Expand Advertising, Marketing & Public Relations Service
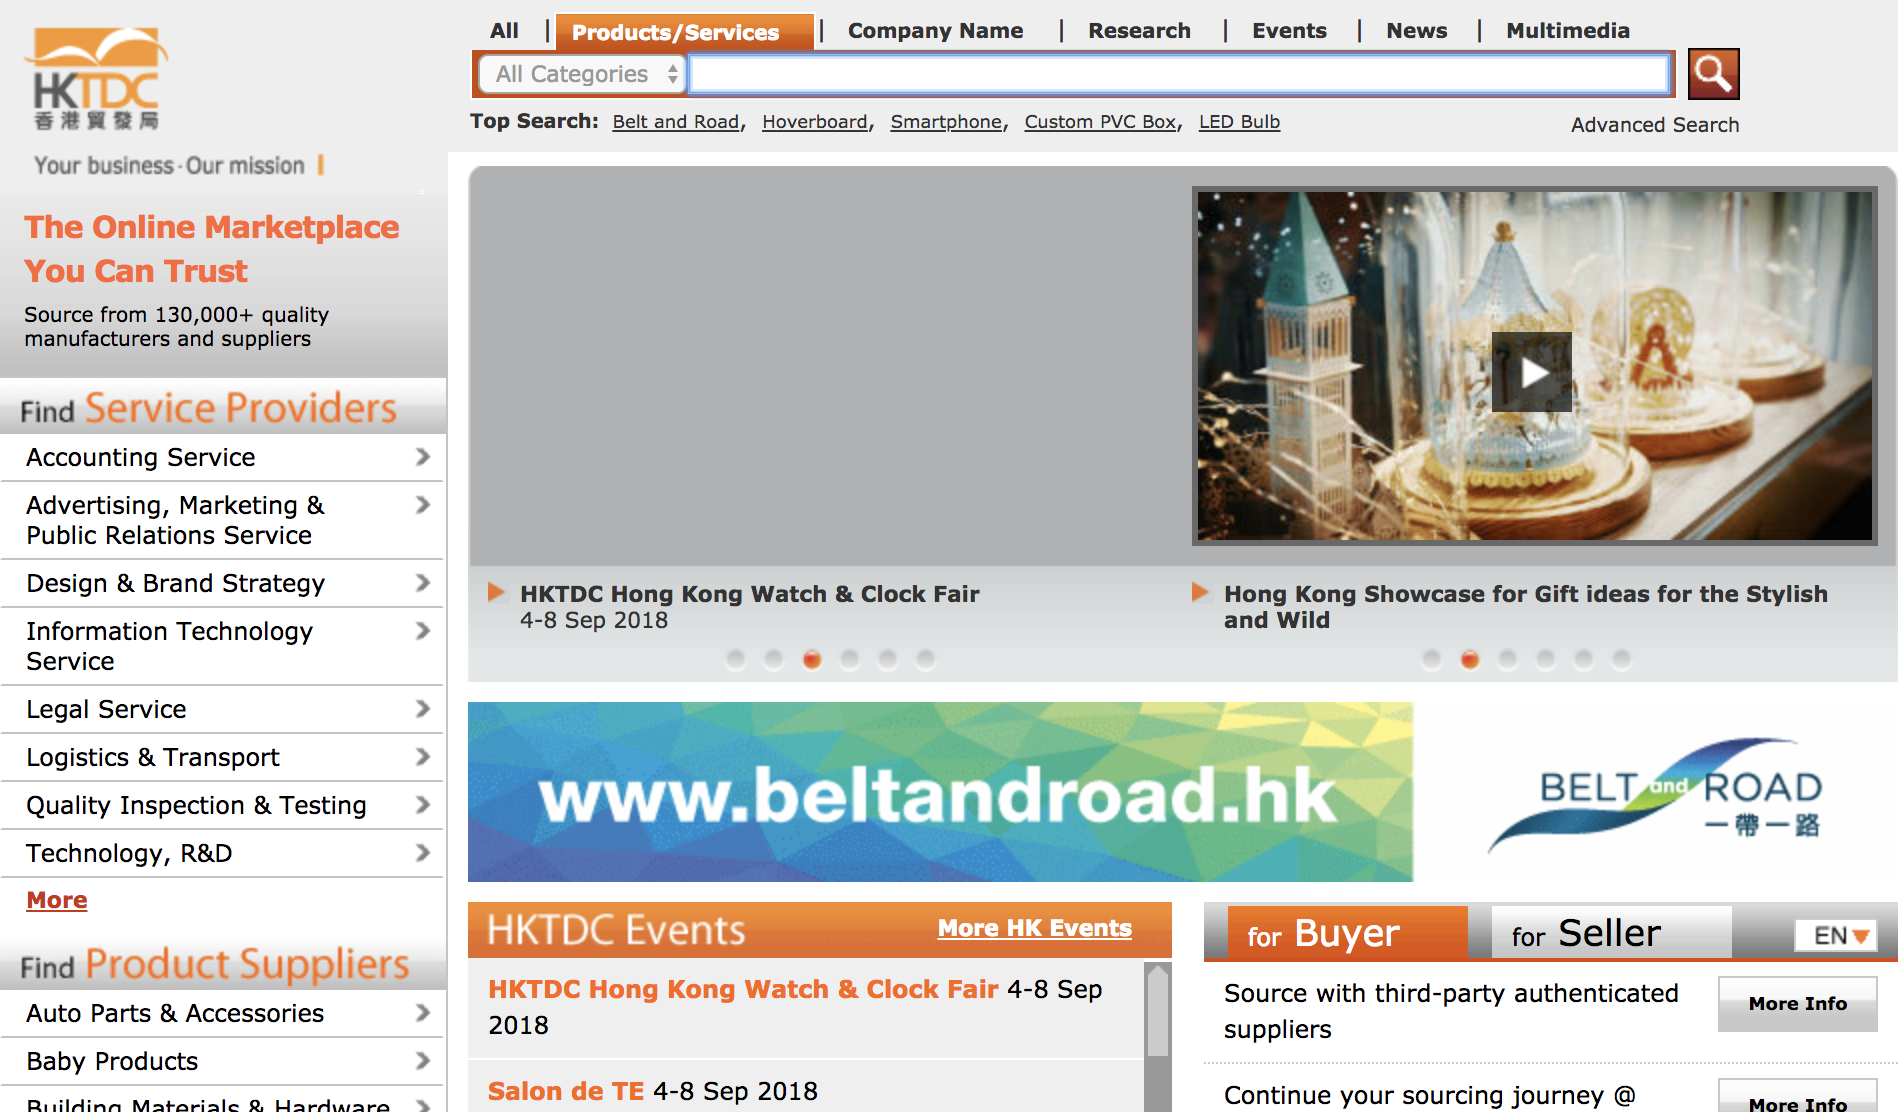 click(x=222, y=520)
